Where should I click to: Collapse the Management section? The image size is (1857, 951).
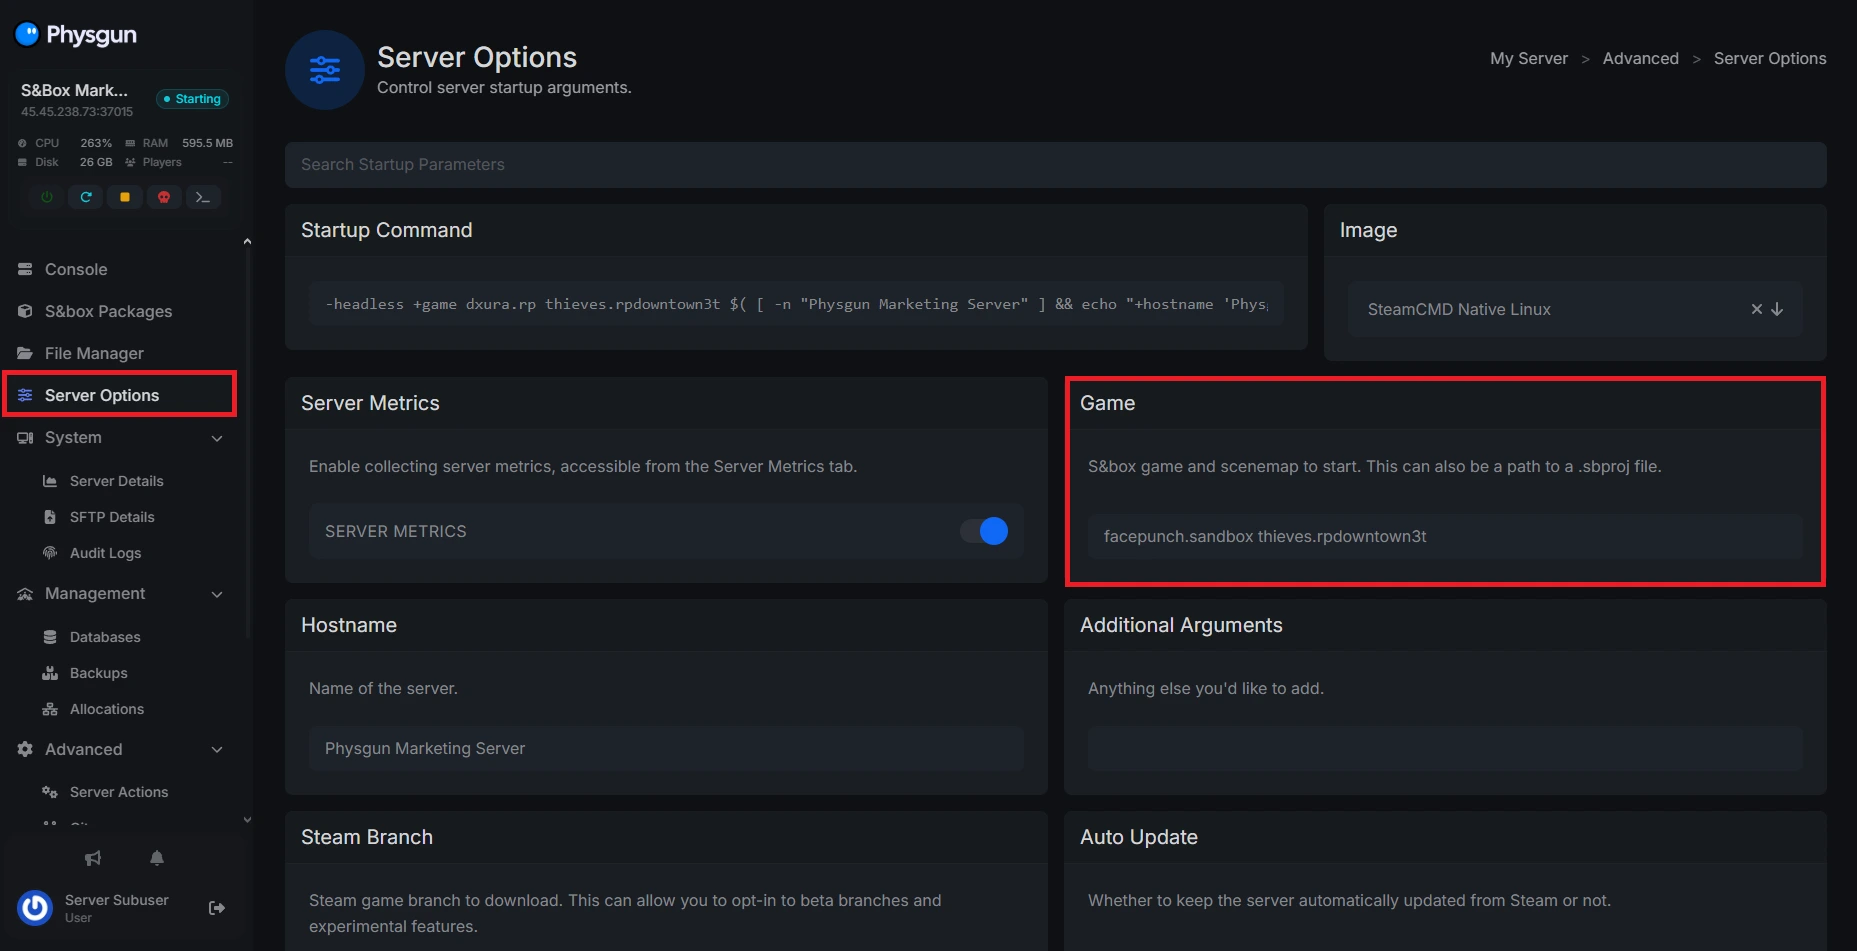[x=217, y=594]
